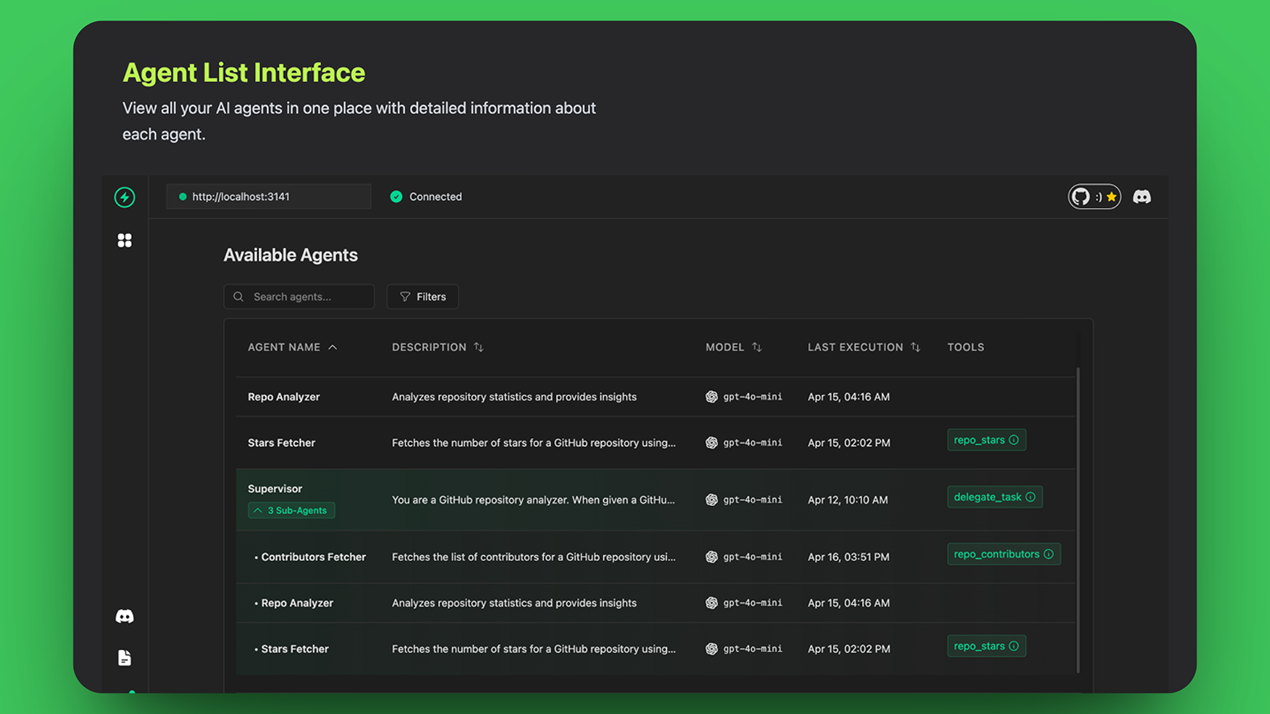This screenshot has width=1270, height=714.
Task: Click the delegate_task tool badge
Action: point(994,497)
